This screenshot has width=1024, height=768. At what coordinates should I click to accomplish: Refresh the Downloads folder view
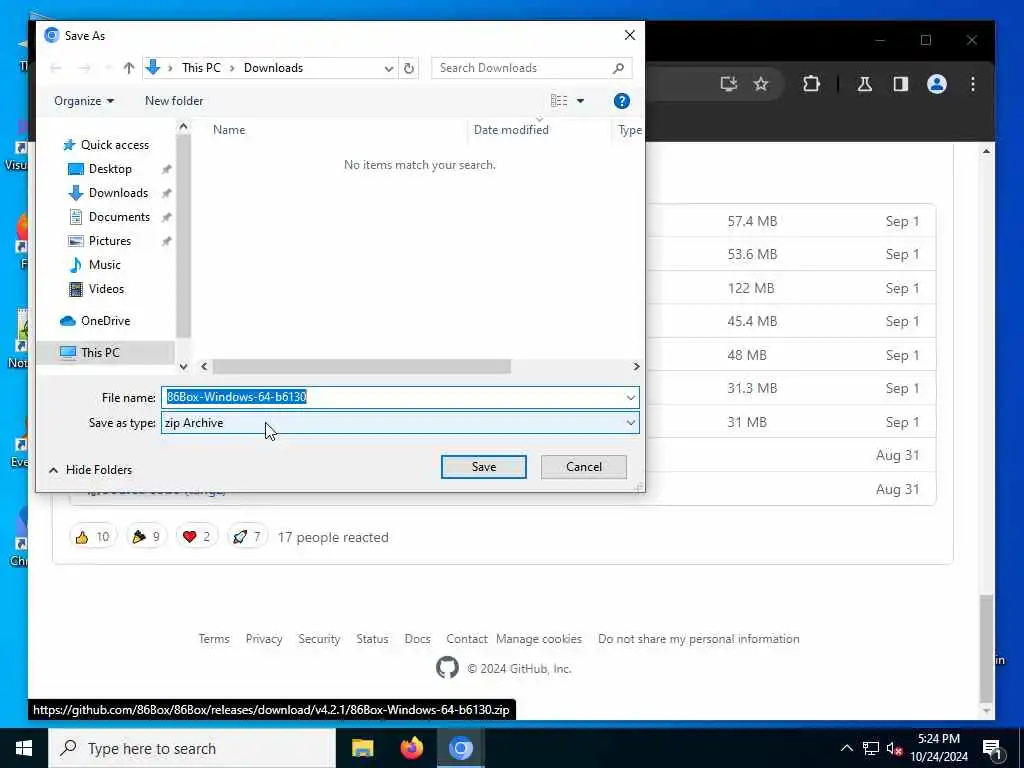pos(409,68)
